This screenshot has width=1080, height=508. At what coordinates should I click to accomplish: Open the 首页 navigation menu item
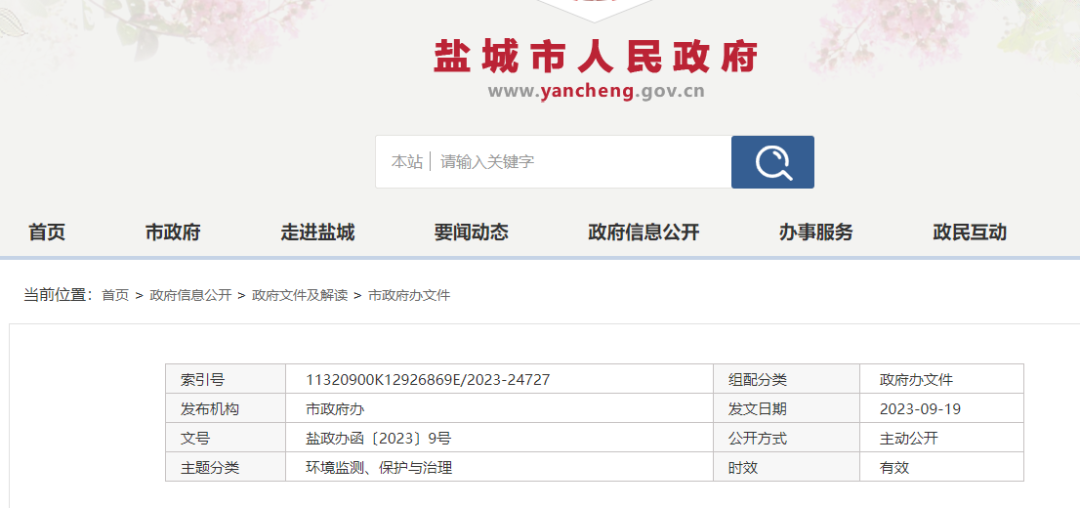47,233
